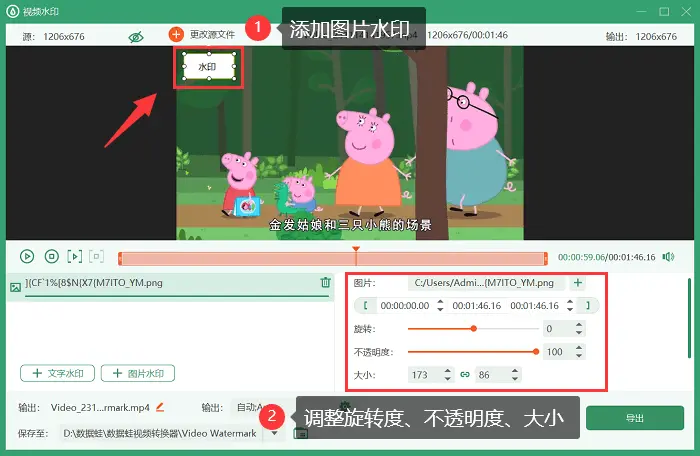The height and width of the screenshot is (456, 700).
Task: Increase height 86 with up arrow
Action: pyautogui.click(x=515, y=371)
